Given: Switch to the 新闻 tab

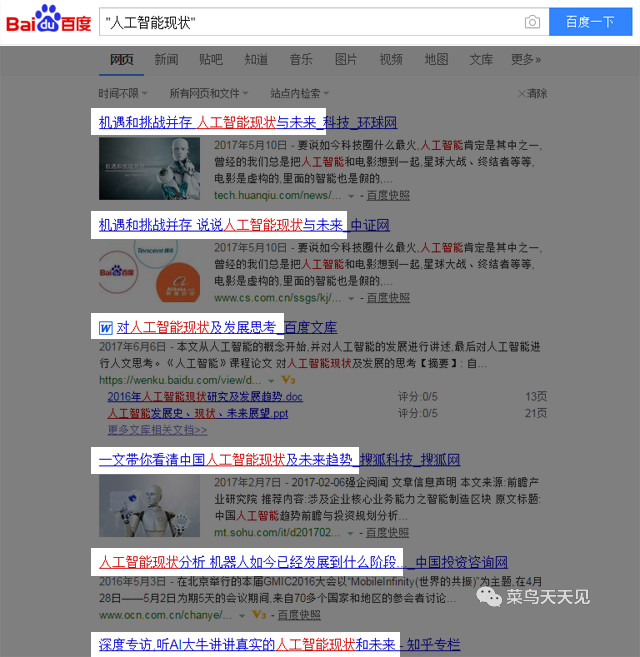Looking at the screenshot, I should coord(166,59).
